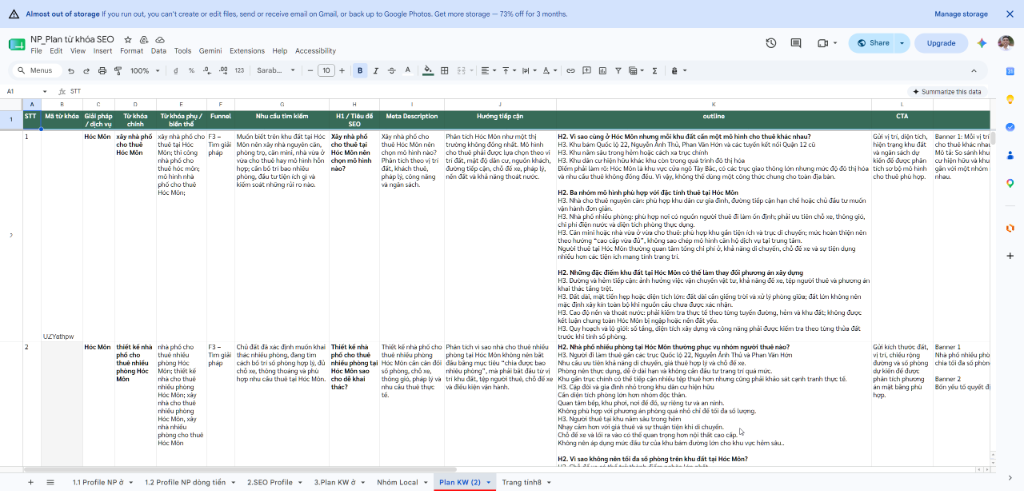
Task: Open version history clock icon
Action: pos(771,43)
